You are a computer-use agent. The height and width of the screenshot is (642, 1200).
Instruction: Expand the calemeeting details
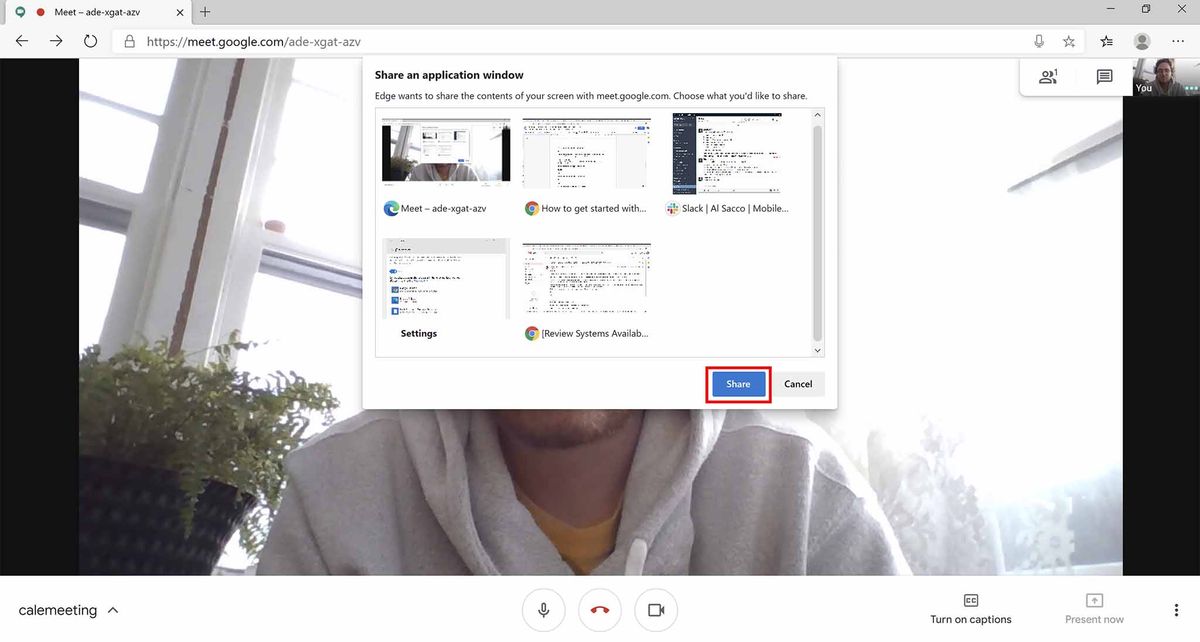(112, 610)
